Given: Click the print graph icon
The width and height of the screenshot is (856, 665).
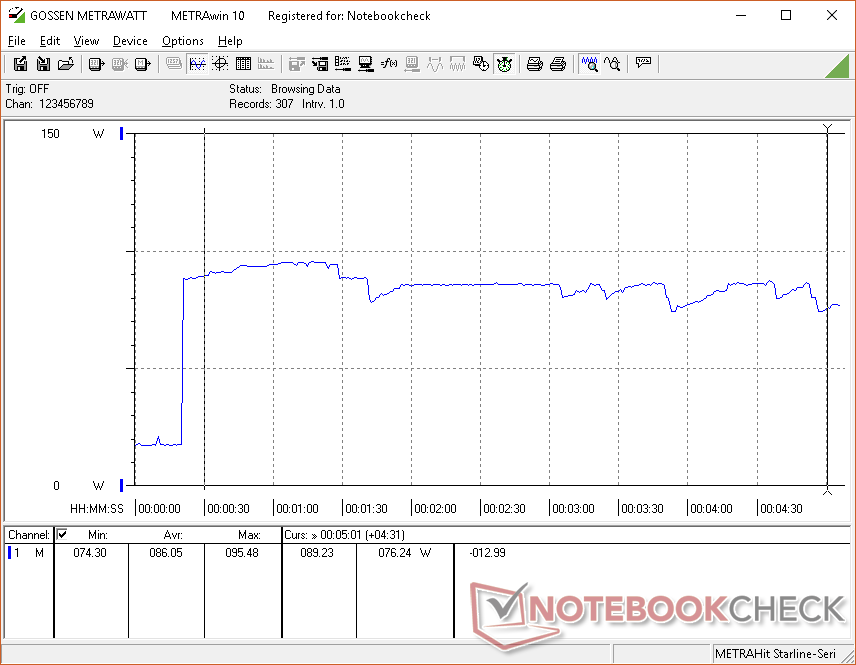Looking at the screenshot, I should pos(534,64).
